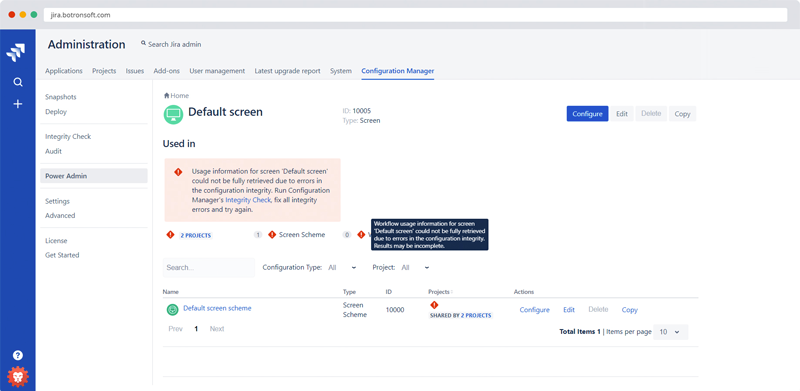Open the Issues tab

(135, 71)
